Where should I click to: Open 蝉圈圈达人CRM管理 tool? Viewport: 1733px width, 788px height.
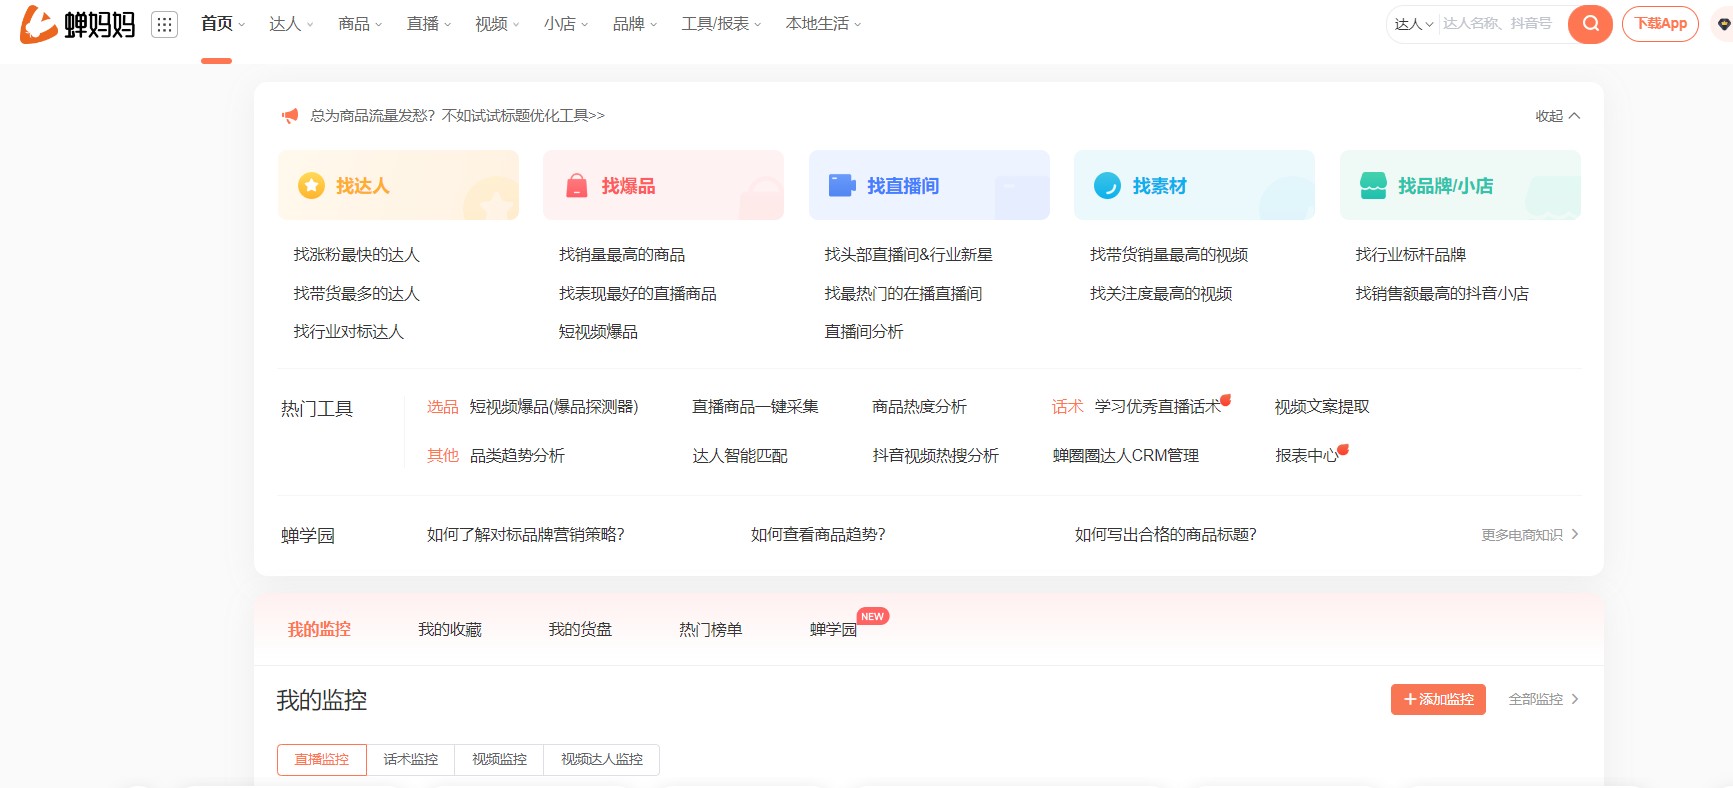pos(1126,456)
